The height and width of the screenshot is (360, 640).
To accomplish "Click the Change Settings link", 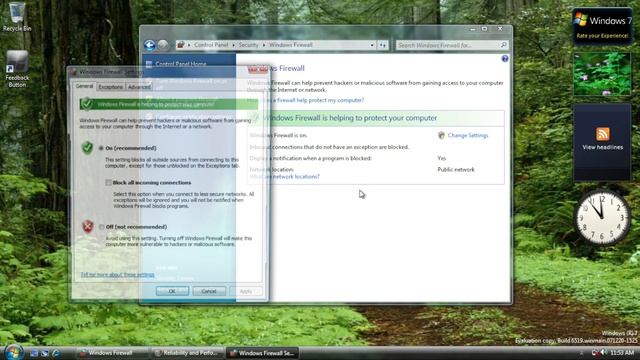I will click(468, 135).
